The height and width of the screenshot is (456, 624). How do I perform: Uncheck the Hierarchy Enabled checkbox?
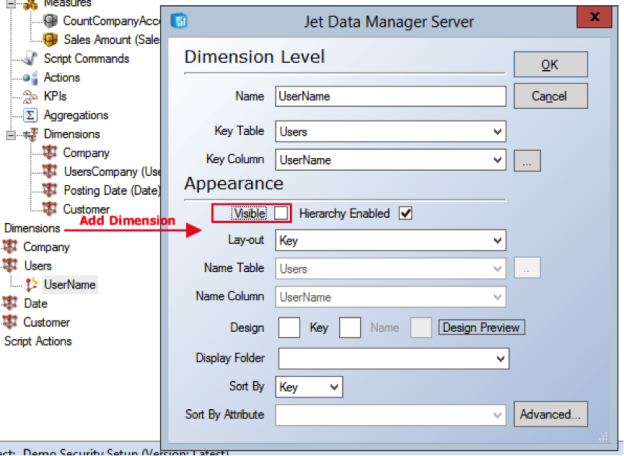[406, 213]
